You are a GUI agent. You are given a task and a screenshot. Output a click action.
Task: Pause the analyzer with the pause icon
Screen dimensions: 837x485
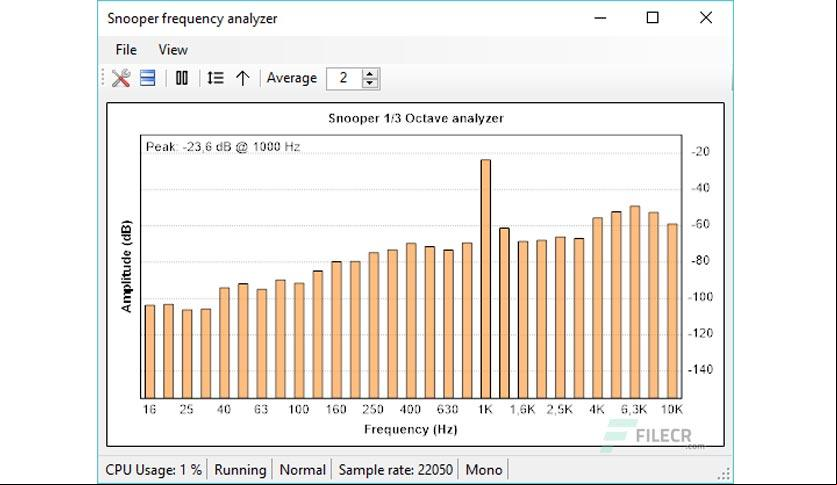tap(182, 78)
